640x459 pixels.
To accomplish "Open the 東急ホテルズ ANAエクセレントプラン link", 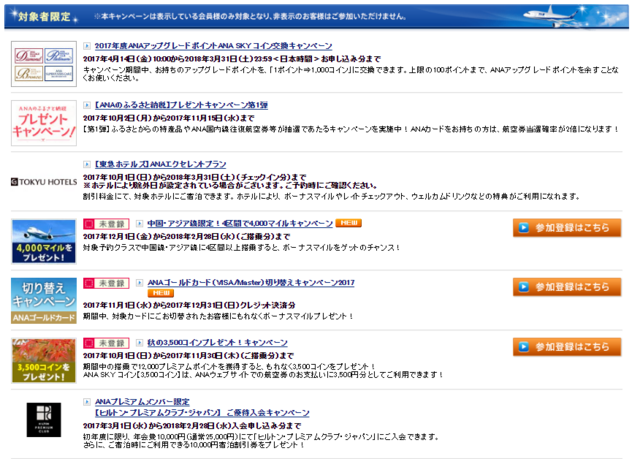I will 160,164.
